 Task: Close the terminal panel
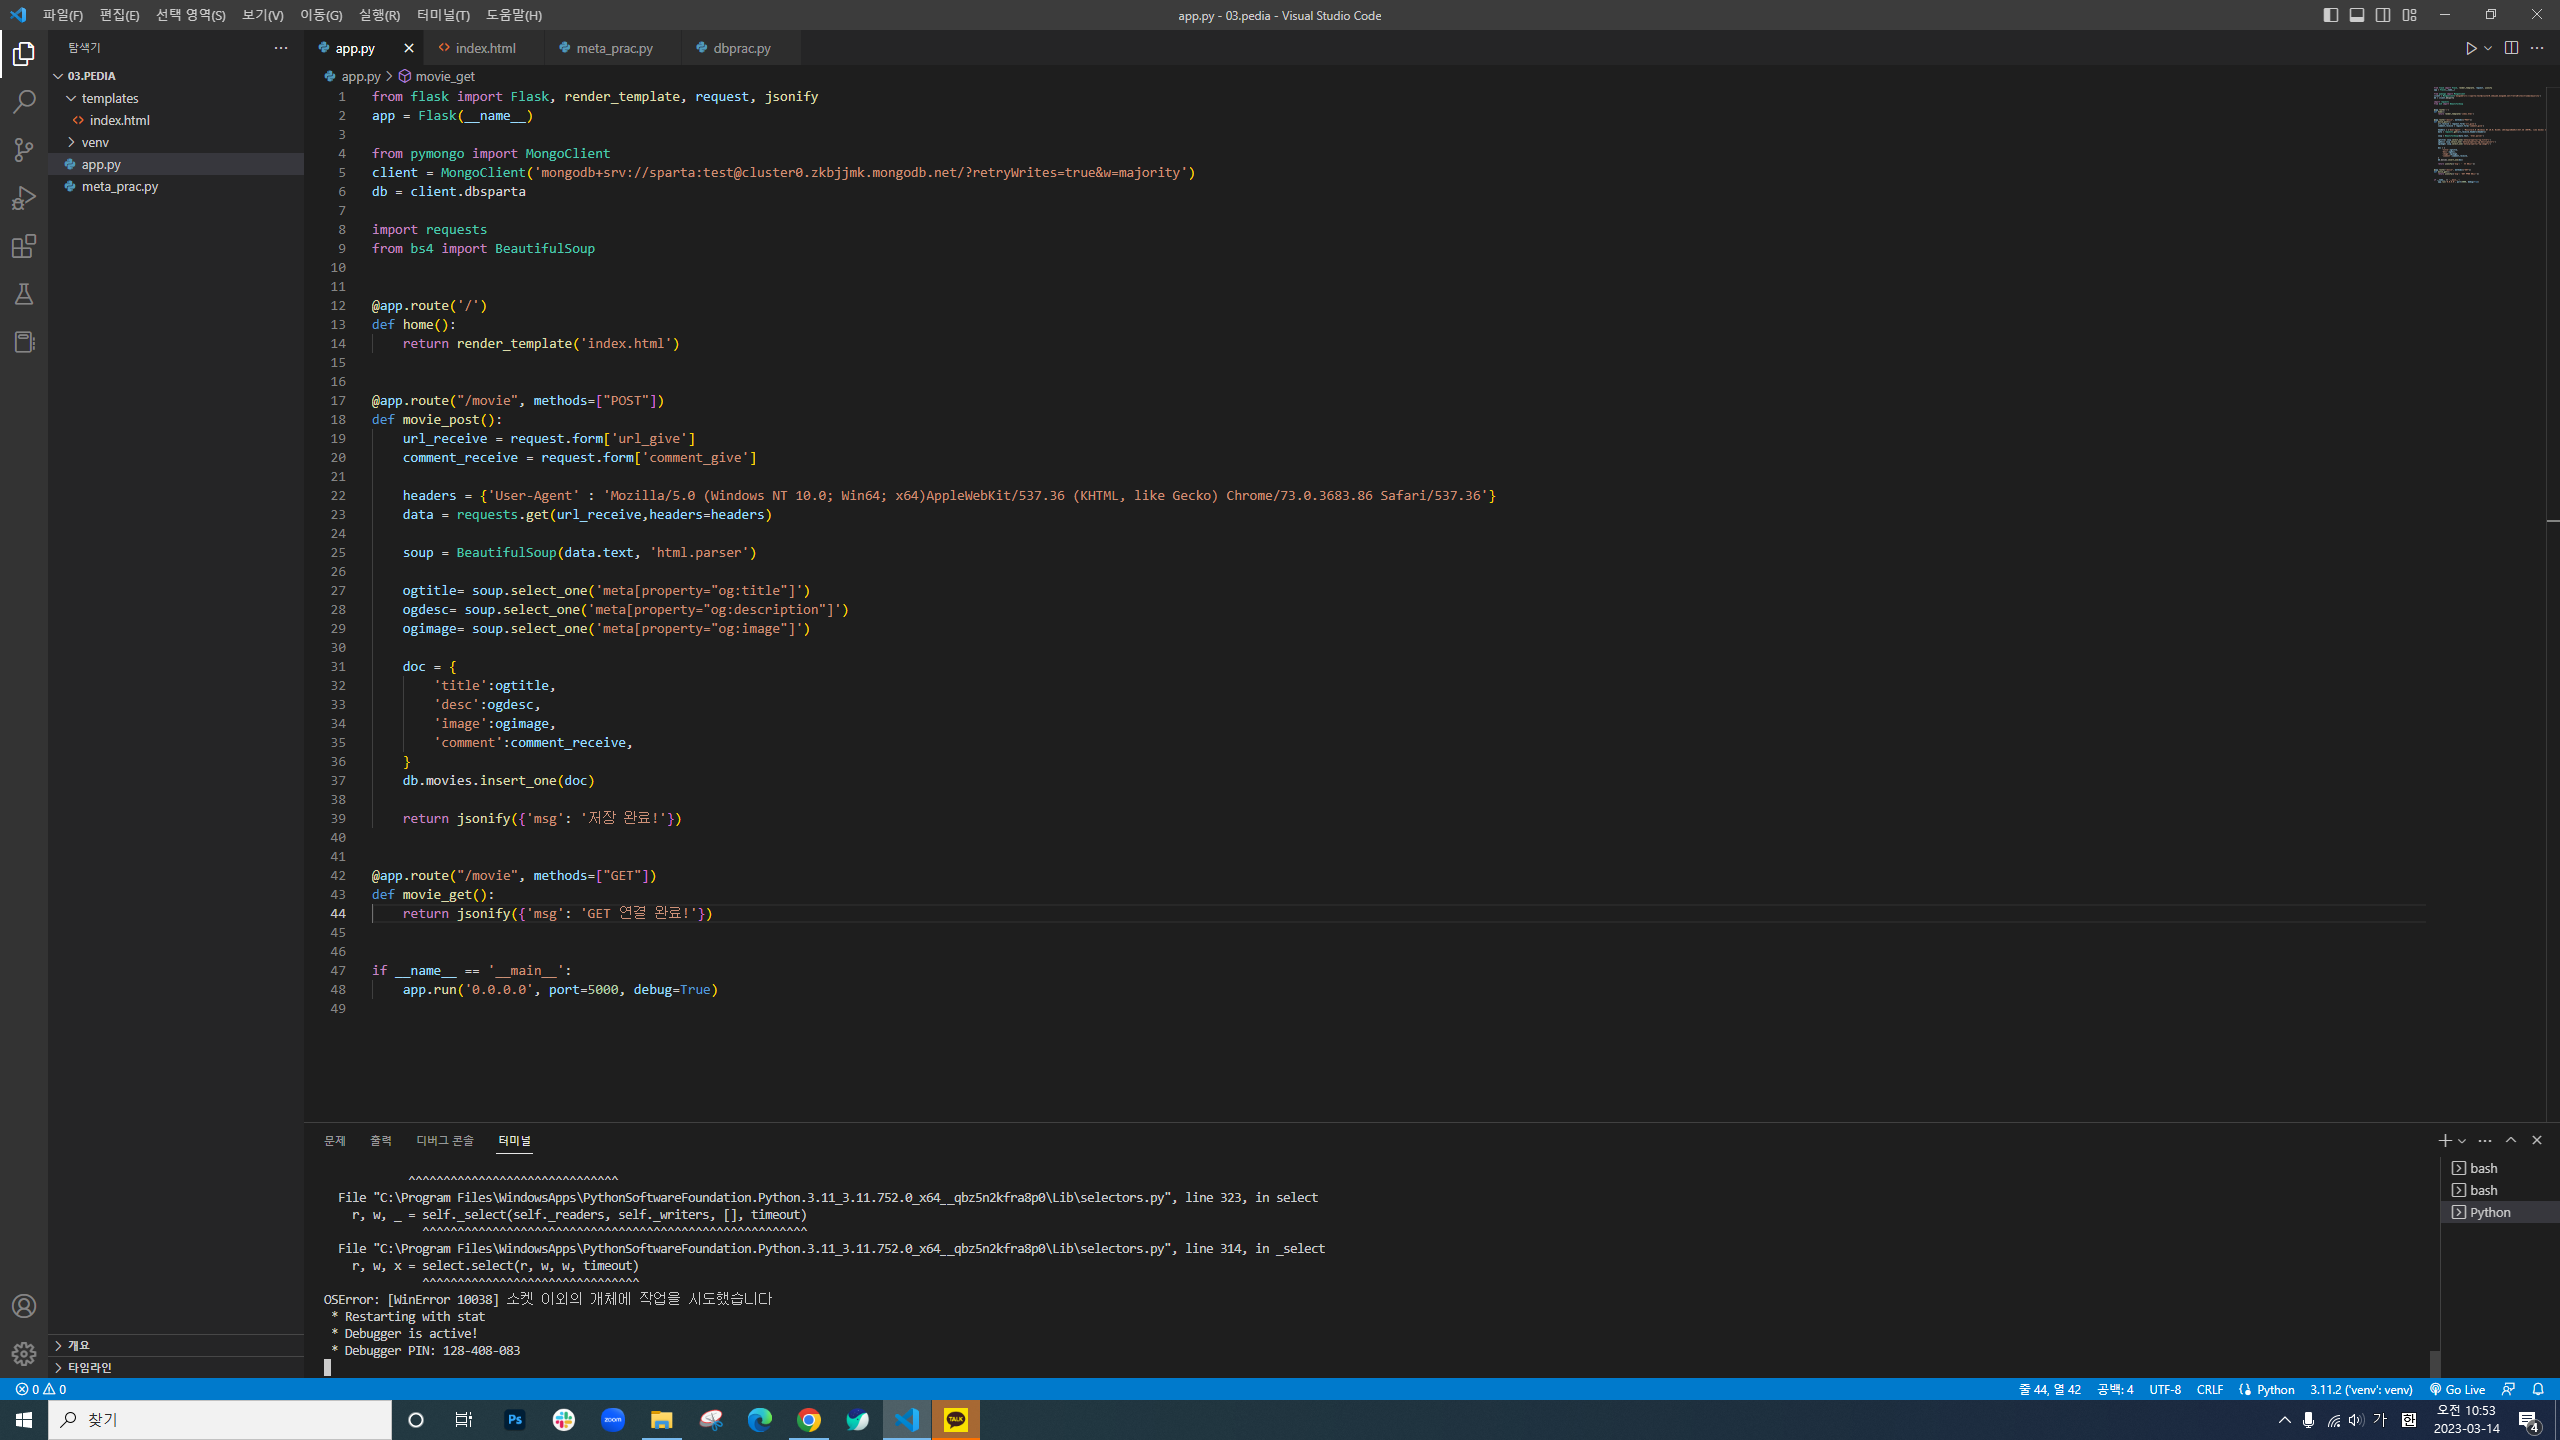click(x=2537, y=1140)
